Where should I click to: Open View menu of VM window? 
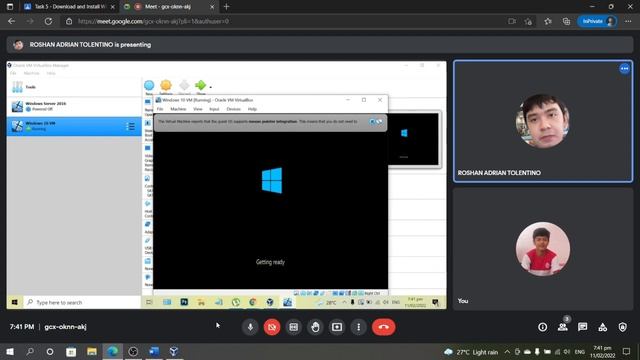pyautogui.click(x=198, y=109)
